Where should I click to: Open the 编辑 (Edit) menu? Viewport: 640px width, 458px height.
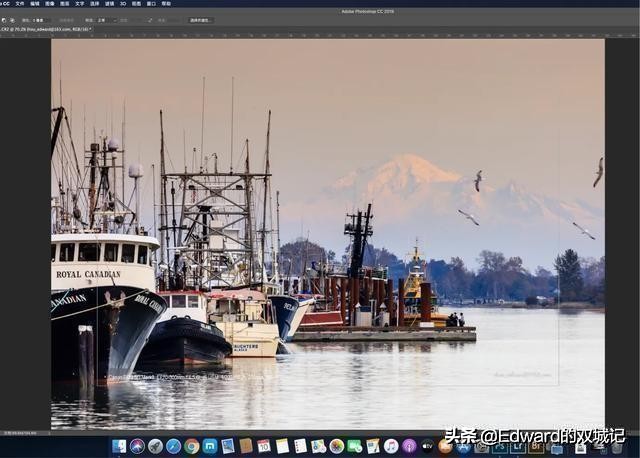(x=35, y=4)
